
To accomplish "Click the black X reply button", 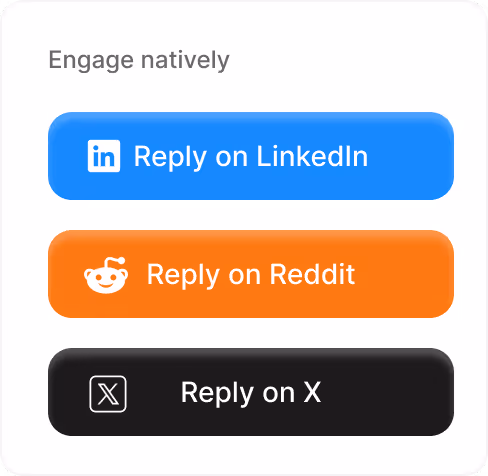I will 251,392.
